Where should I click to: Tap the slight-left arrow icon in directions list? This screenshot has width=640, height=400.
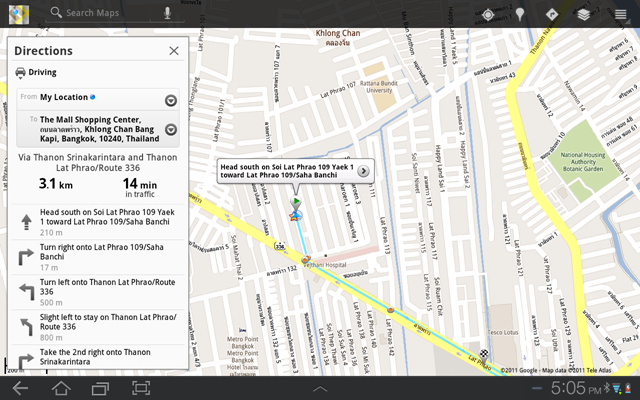tap(27, 327)
